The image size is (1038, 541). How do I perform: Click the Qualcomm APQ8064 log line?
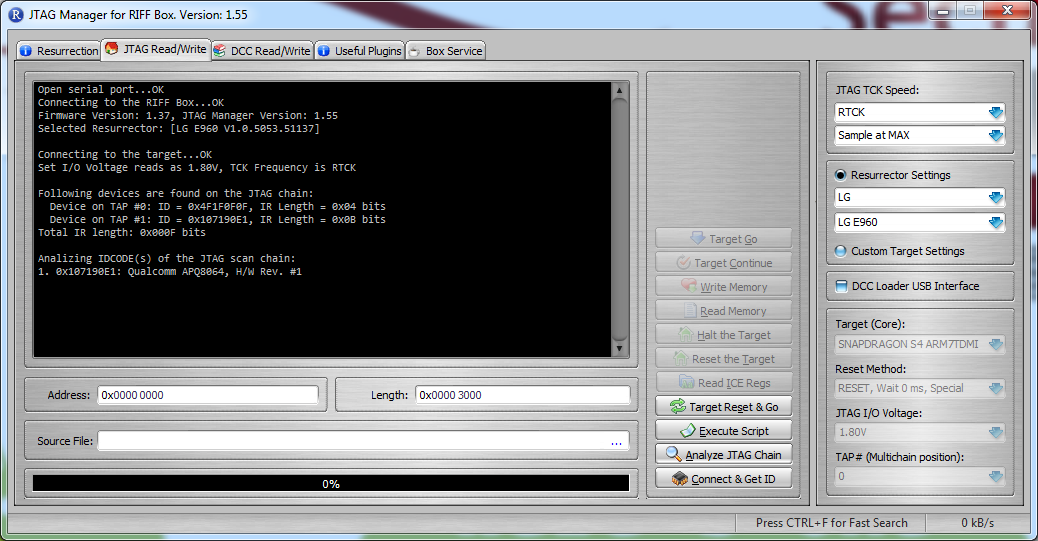pos(169,271)
